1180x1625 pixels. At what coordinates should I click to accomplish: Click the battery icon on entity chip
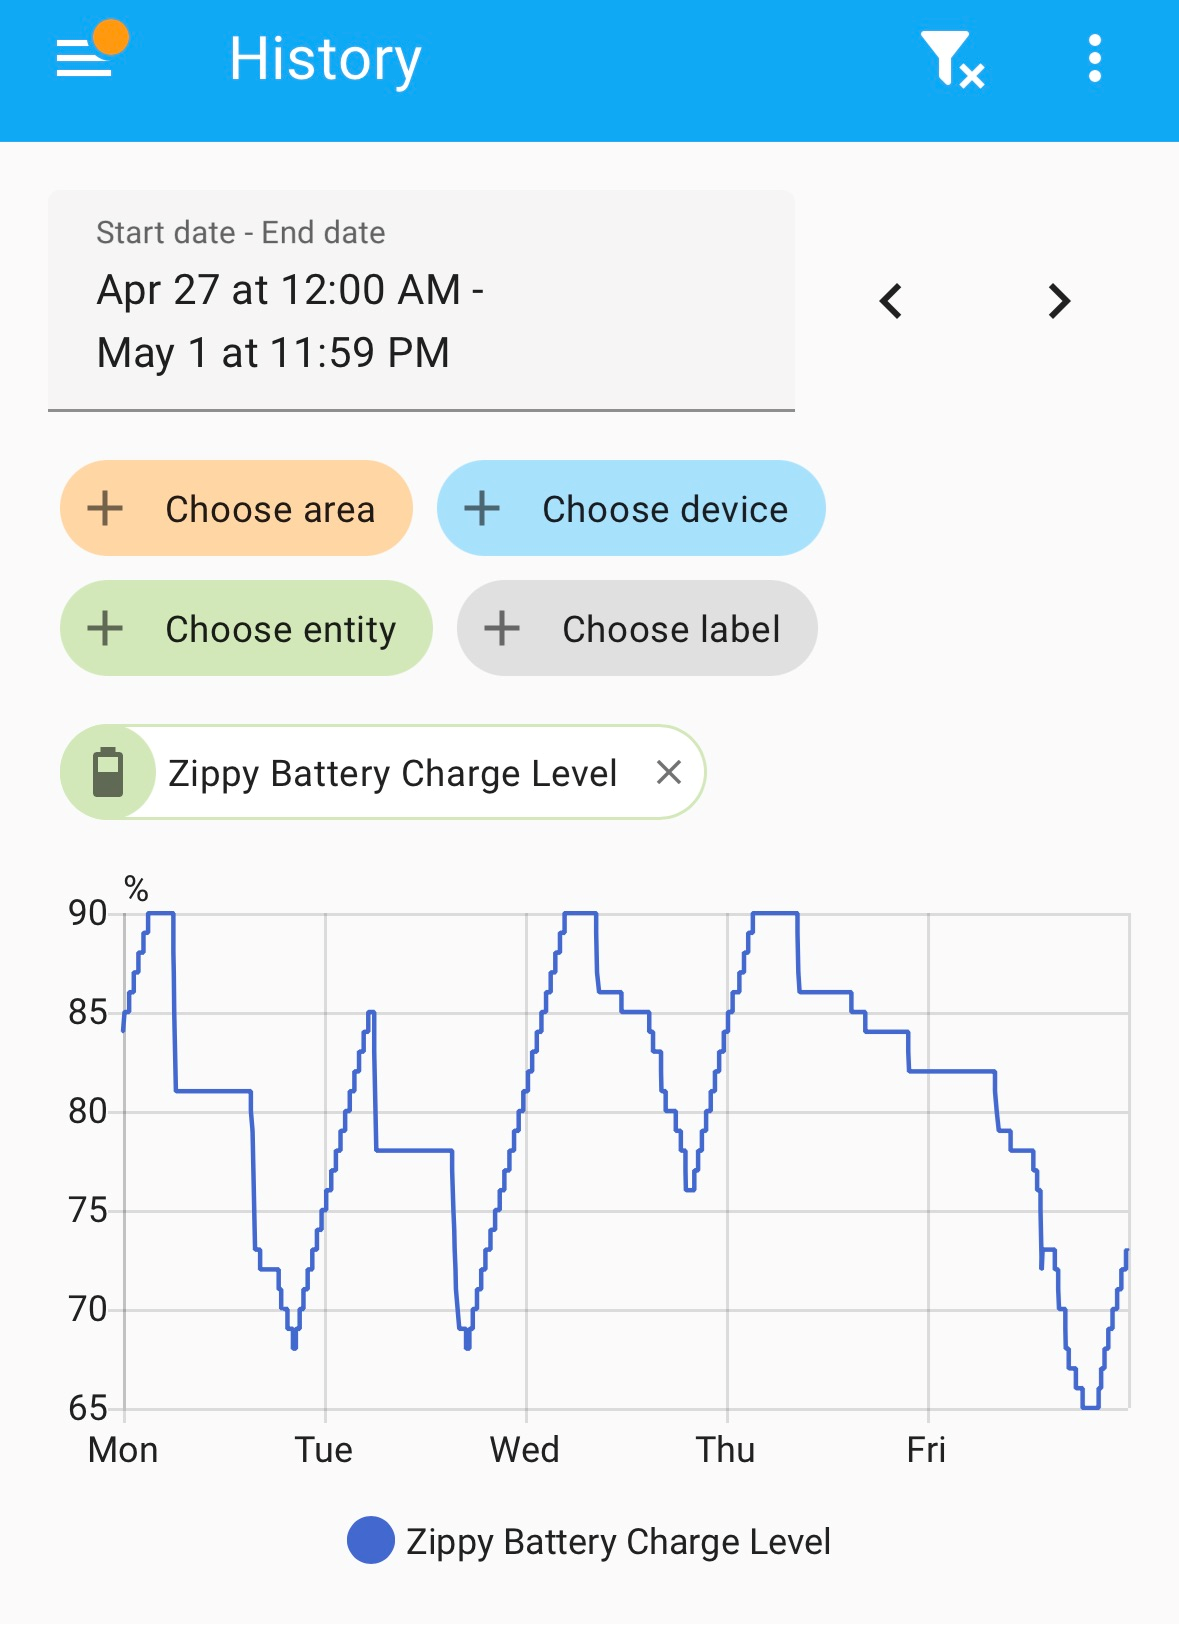[x=108, y=772]
